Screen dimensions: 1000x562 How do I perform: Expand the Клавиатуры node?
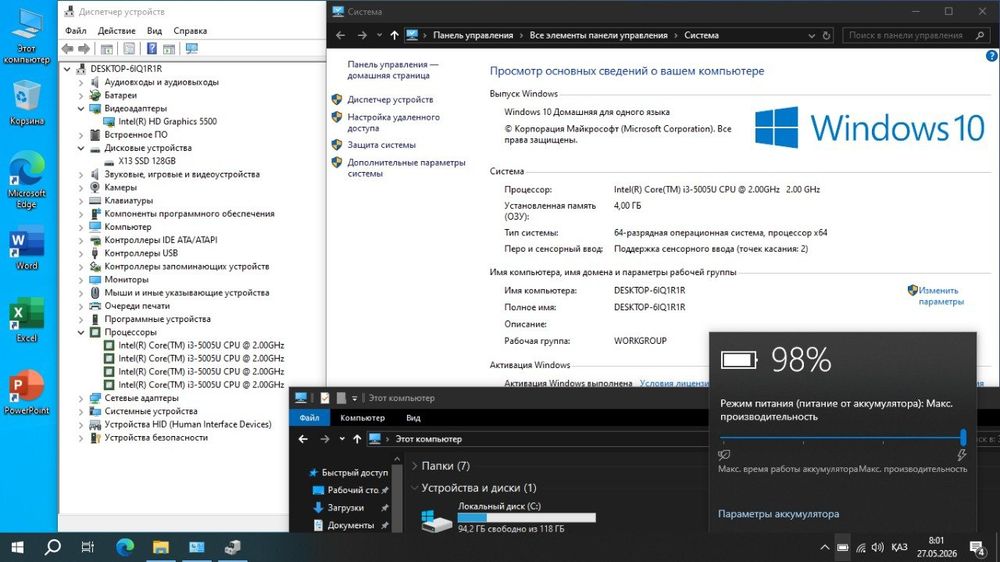tap(81, 201)
